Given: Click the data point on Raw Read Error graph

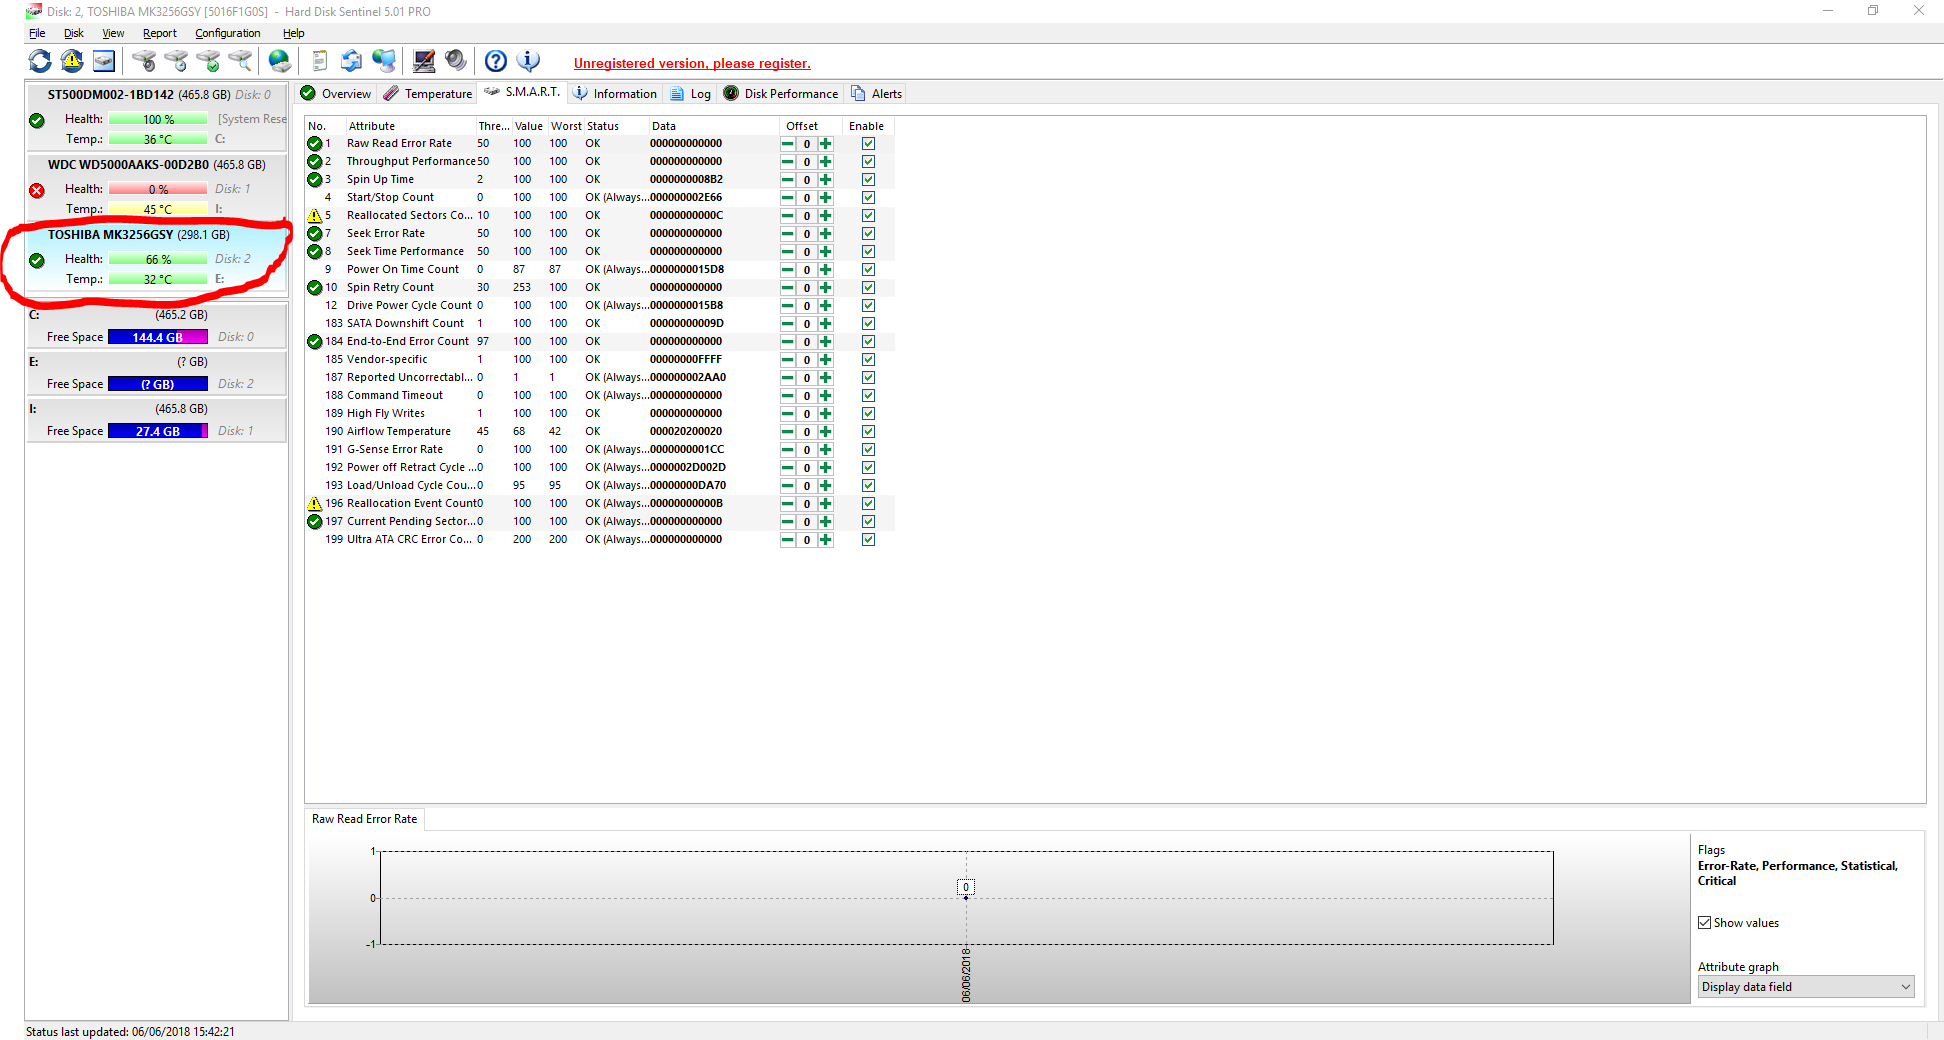Looking at the screenshot, I should click(x=966, y=898).
